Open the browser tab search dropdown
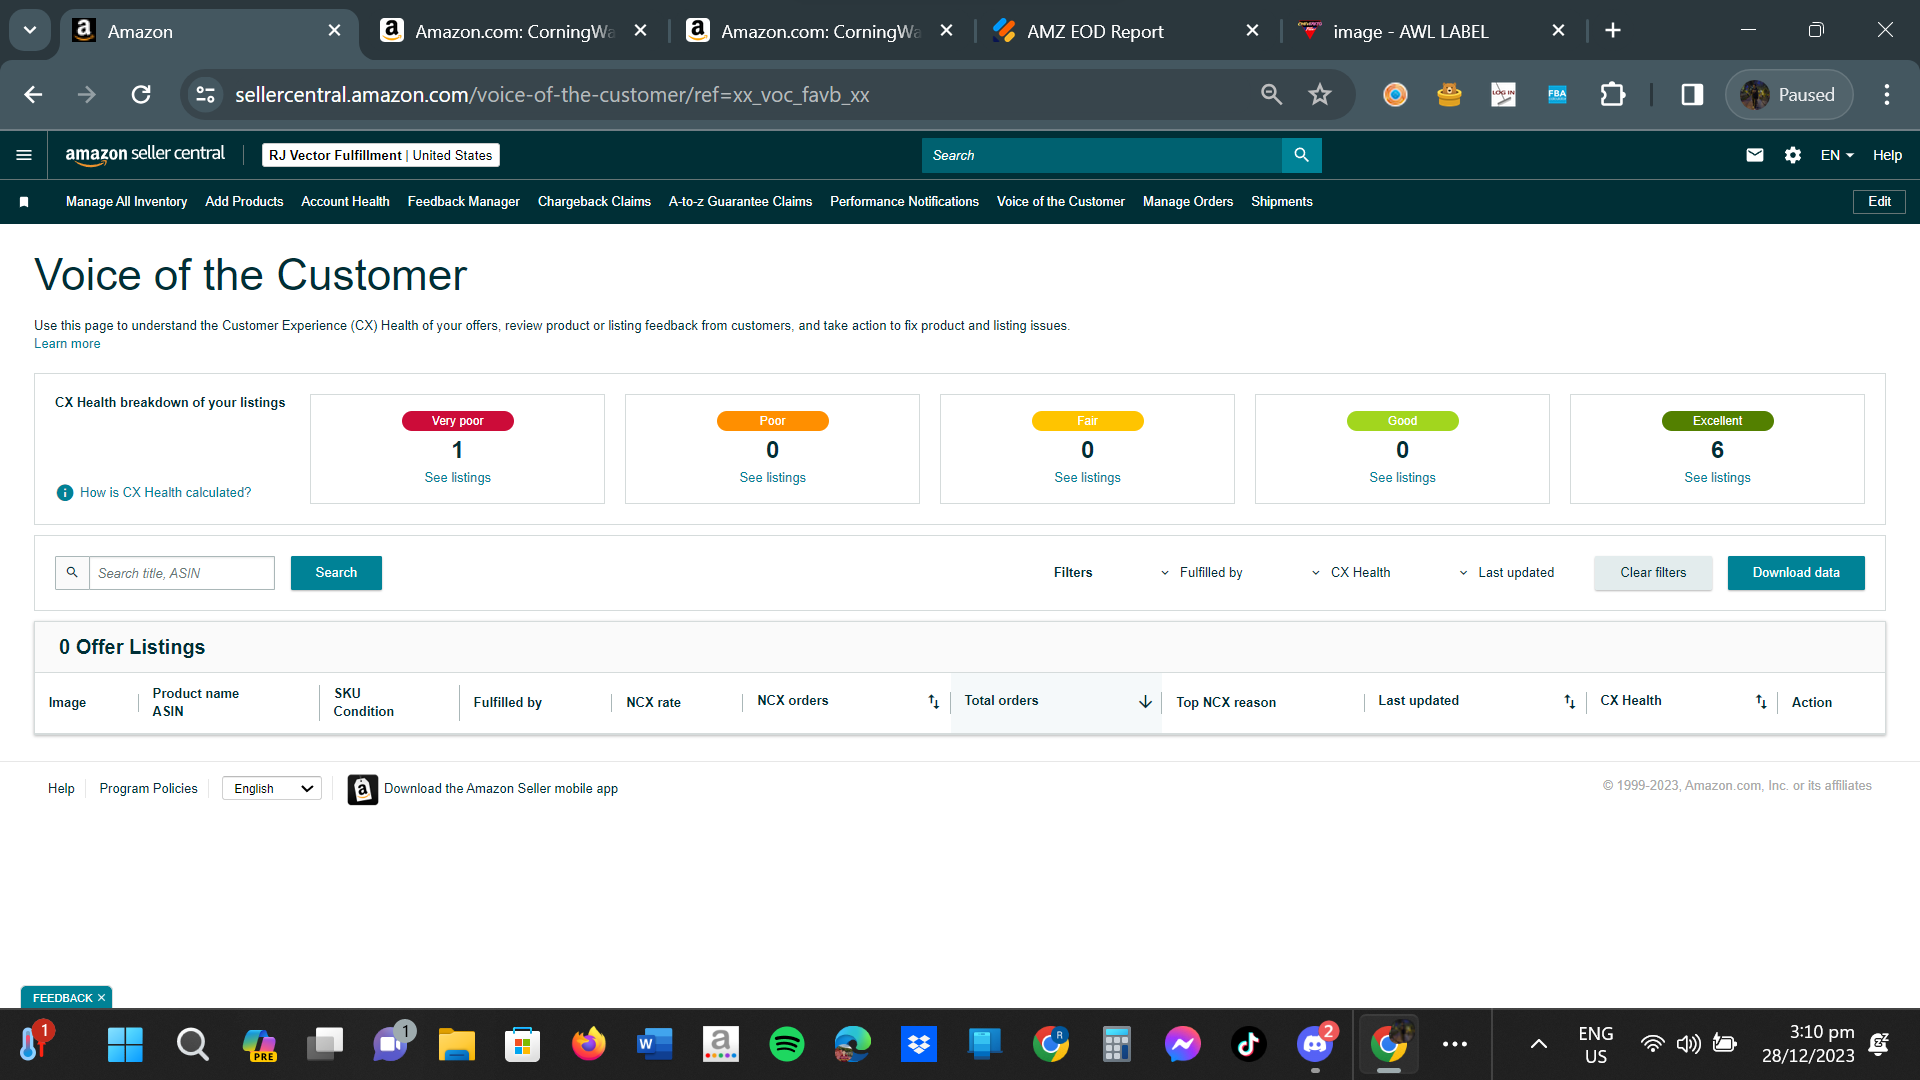Image resolution: width=1920 pixels, height=1080 pixels. pos(30,31)
